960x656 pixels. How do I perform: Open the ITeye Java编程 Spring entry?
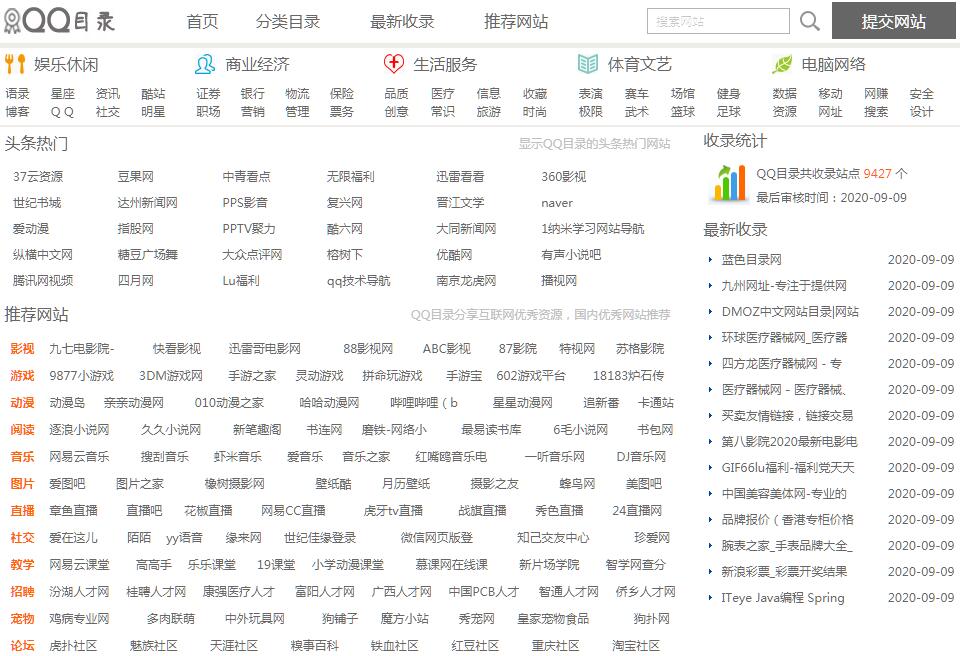click(782, 598)
